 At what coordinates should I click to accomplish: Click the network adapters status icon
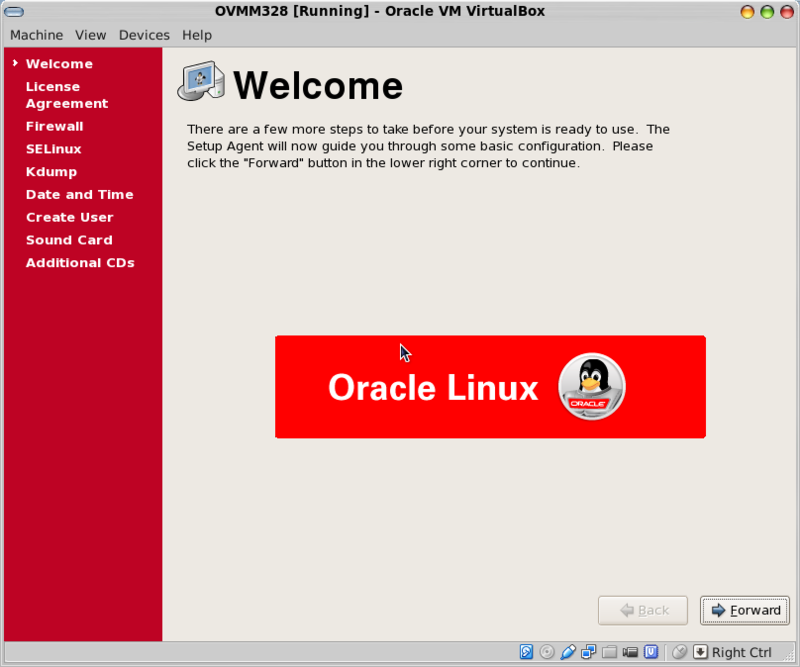[589, 652]
